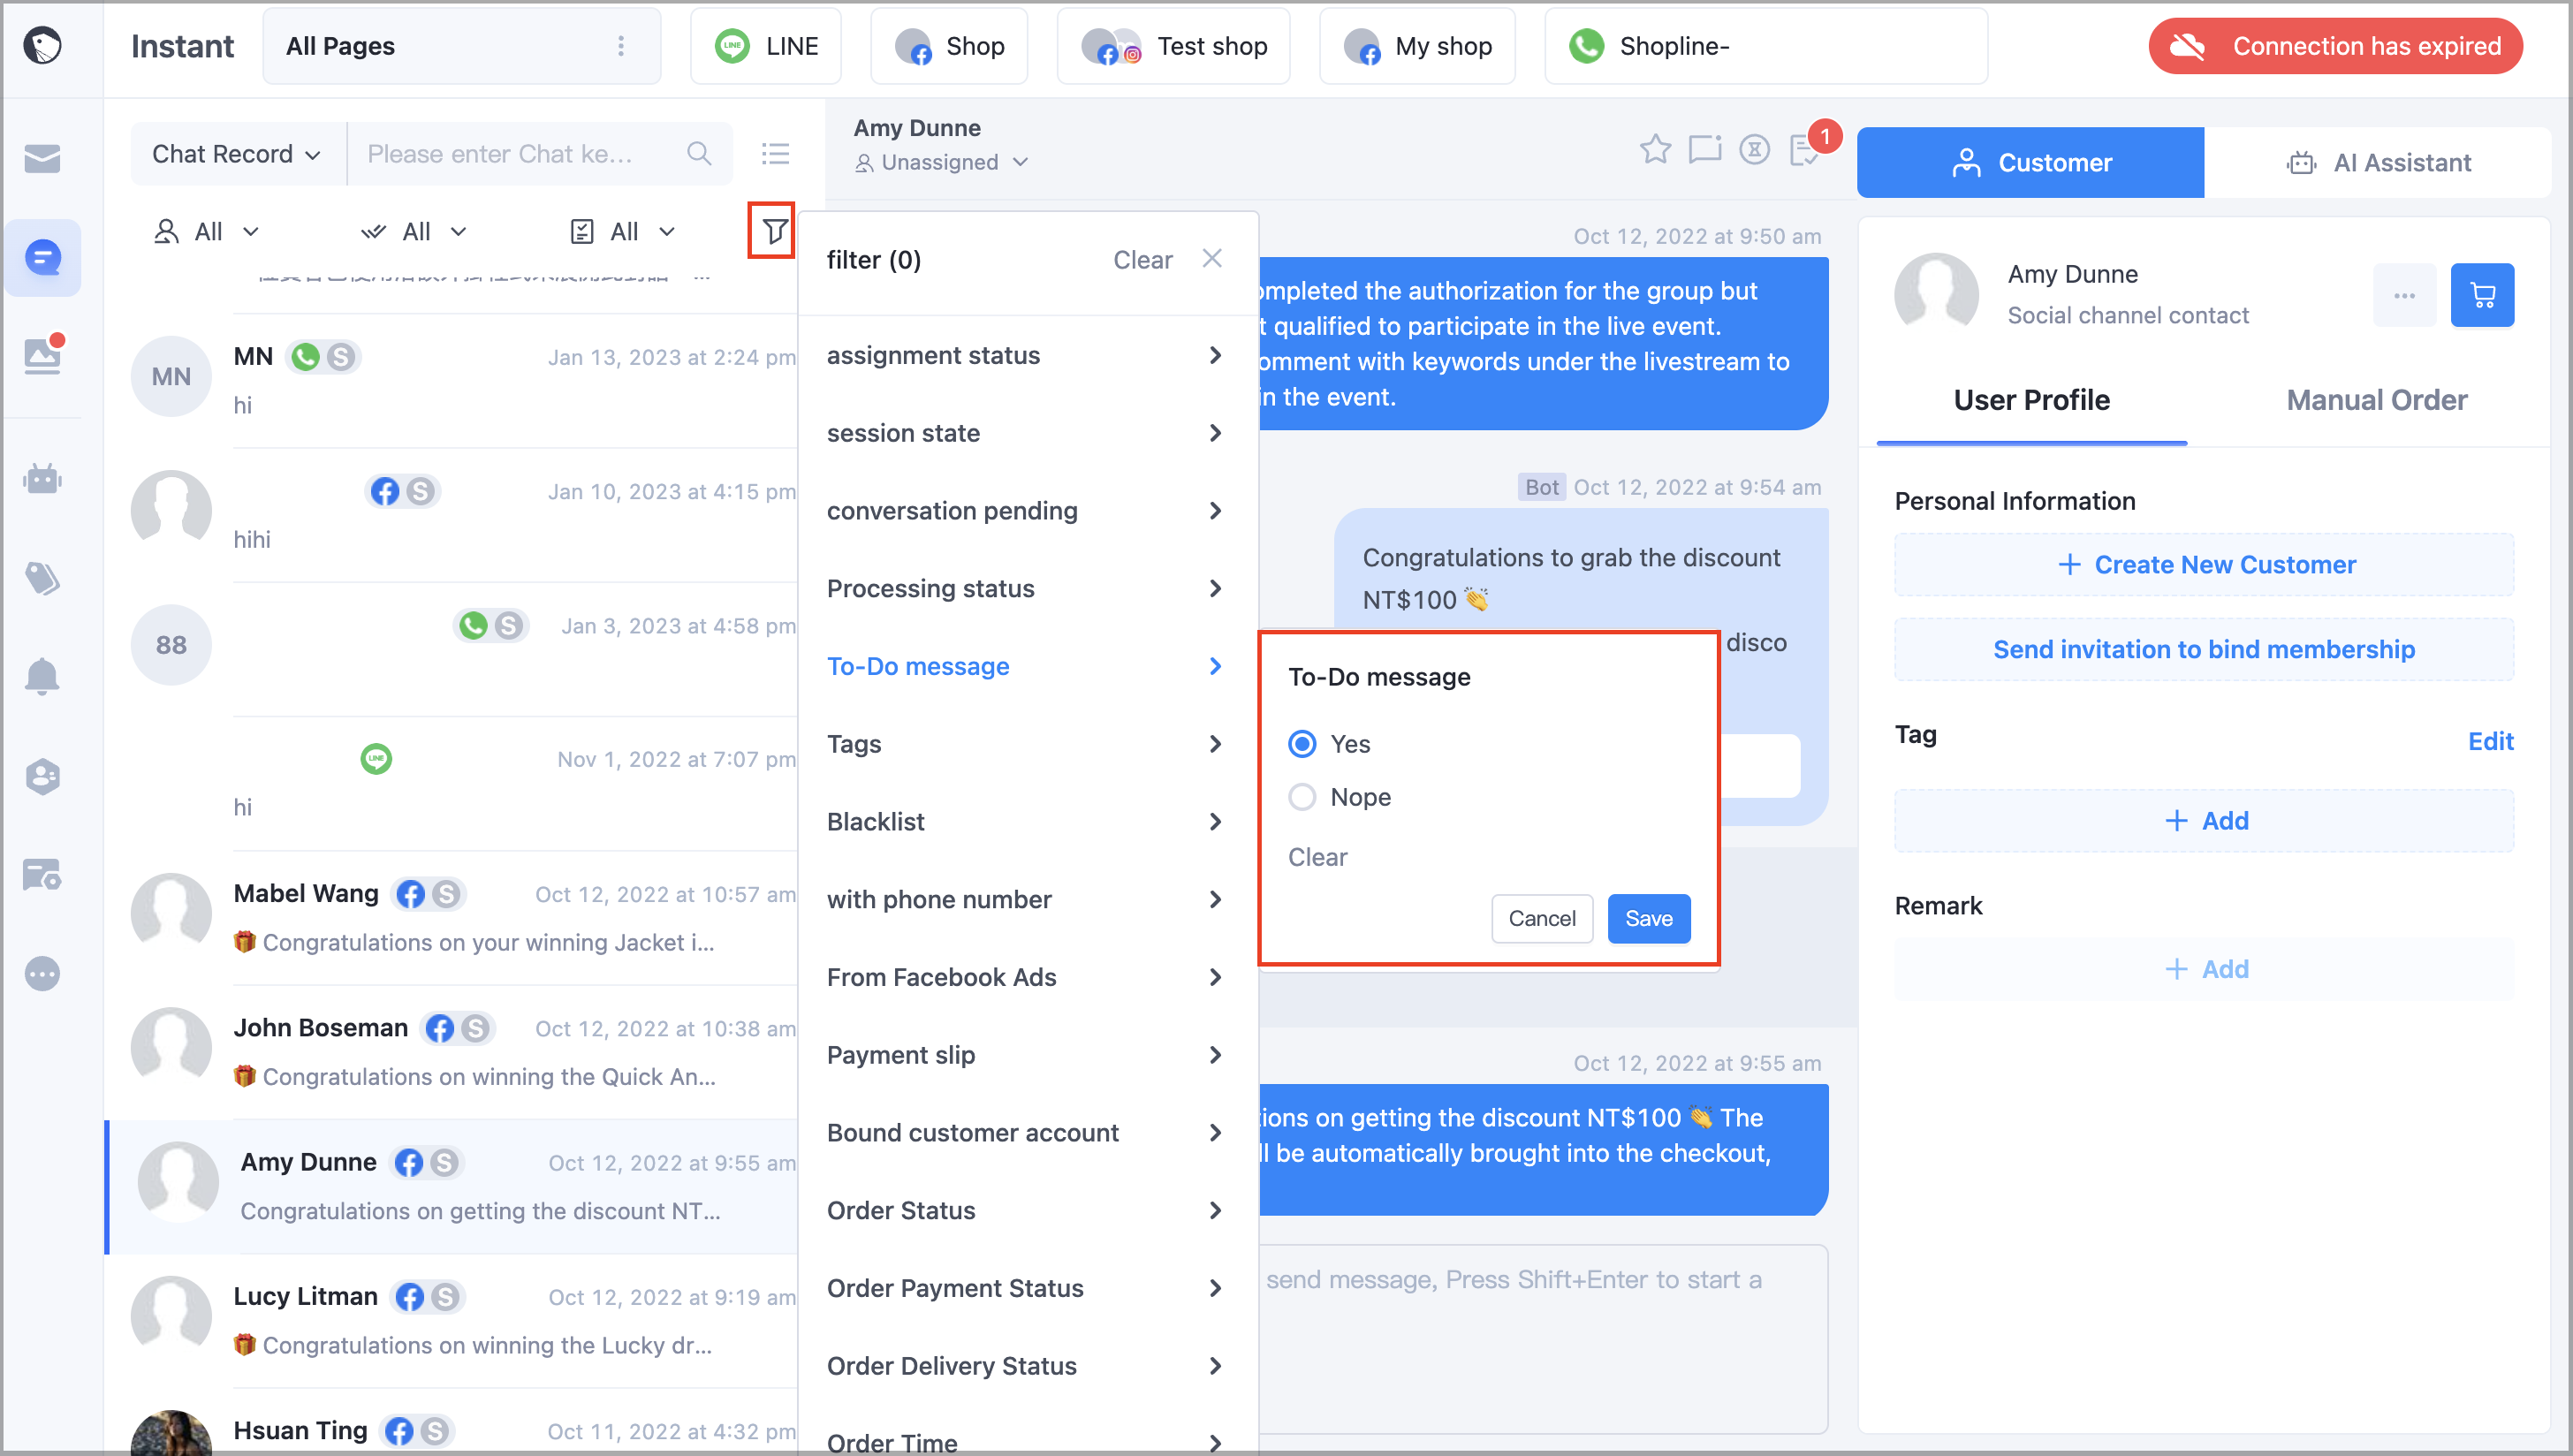Open the read status All dropdown

point(414,231)
